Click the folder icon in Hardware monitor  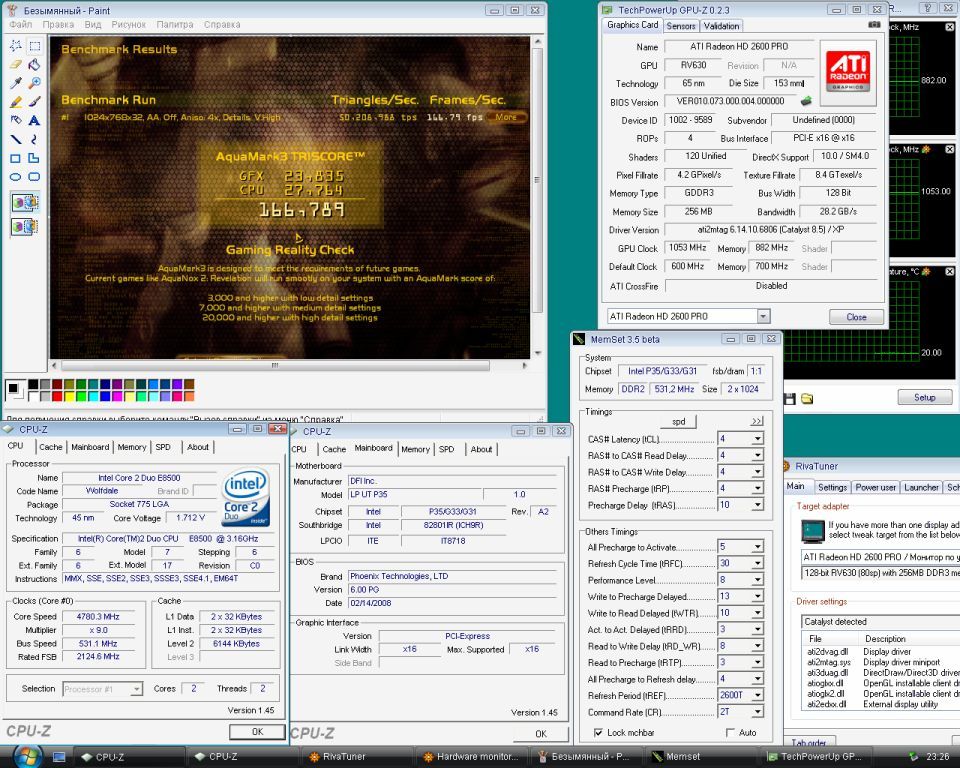[808, 399]
